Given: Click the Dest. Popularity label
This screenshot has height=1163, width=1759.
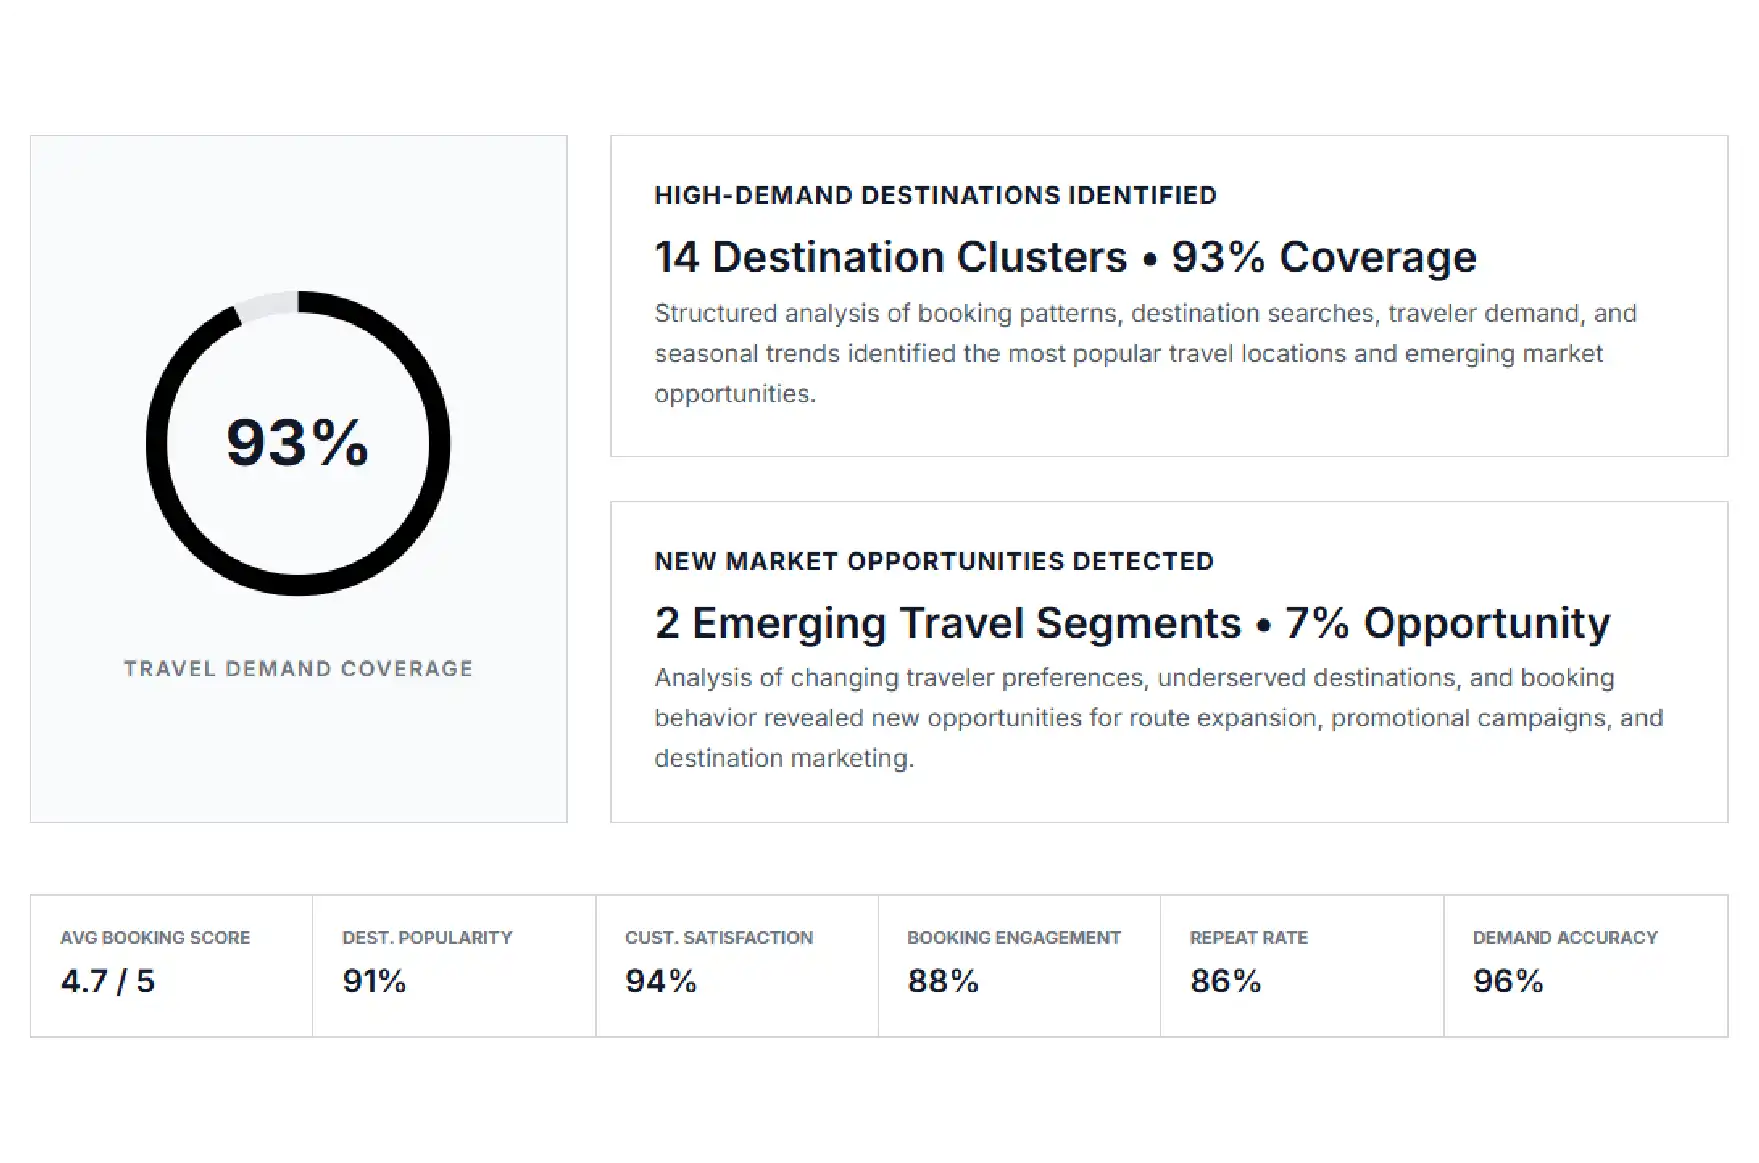Looking at the screenshot, I should tap(427, 938).
